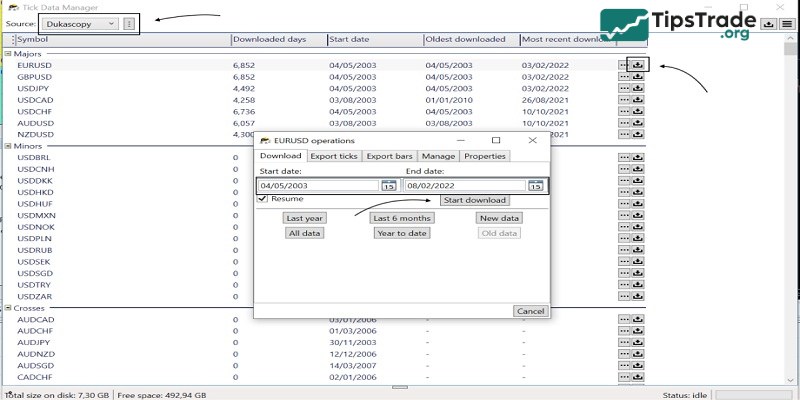This screenshot has height=400, width=800.
Task: Click the download icon for AUDCAD row
Action: point(639,319)
